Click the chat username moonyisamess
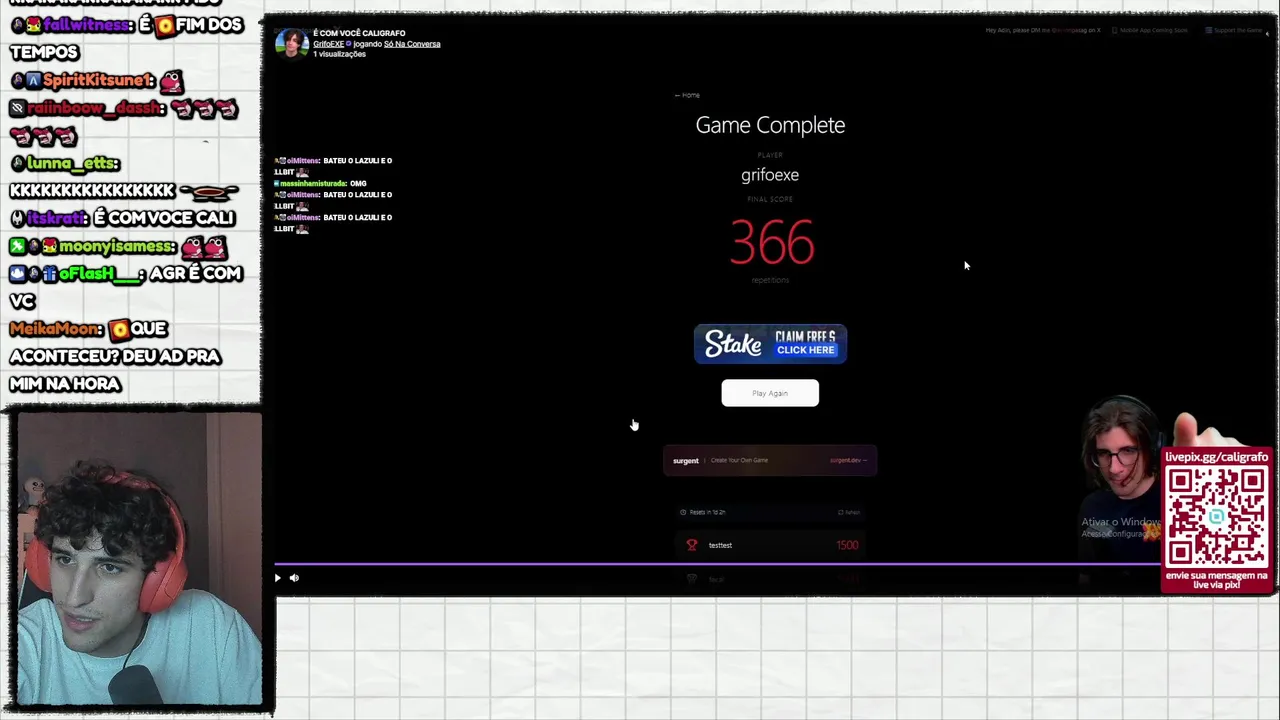The height and width of the screenshot is (720, 1280). tap(116, 246)
